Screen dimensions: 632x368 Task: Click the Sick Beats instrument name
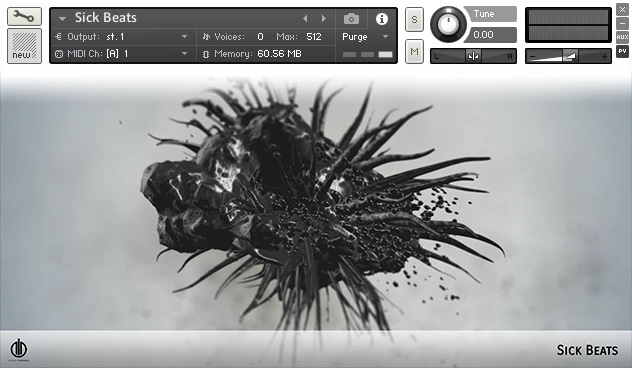coord(106,18)
